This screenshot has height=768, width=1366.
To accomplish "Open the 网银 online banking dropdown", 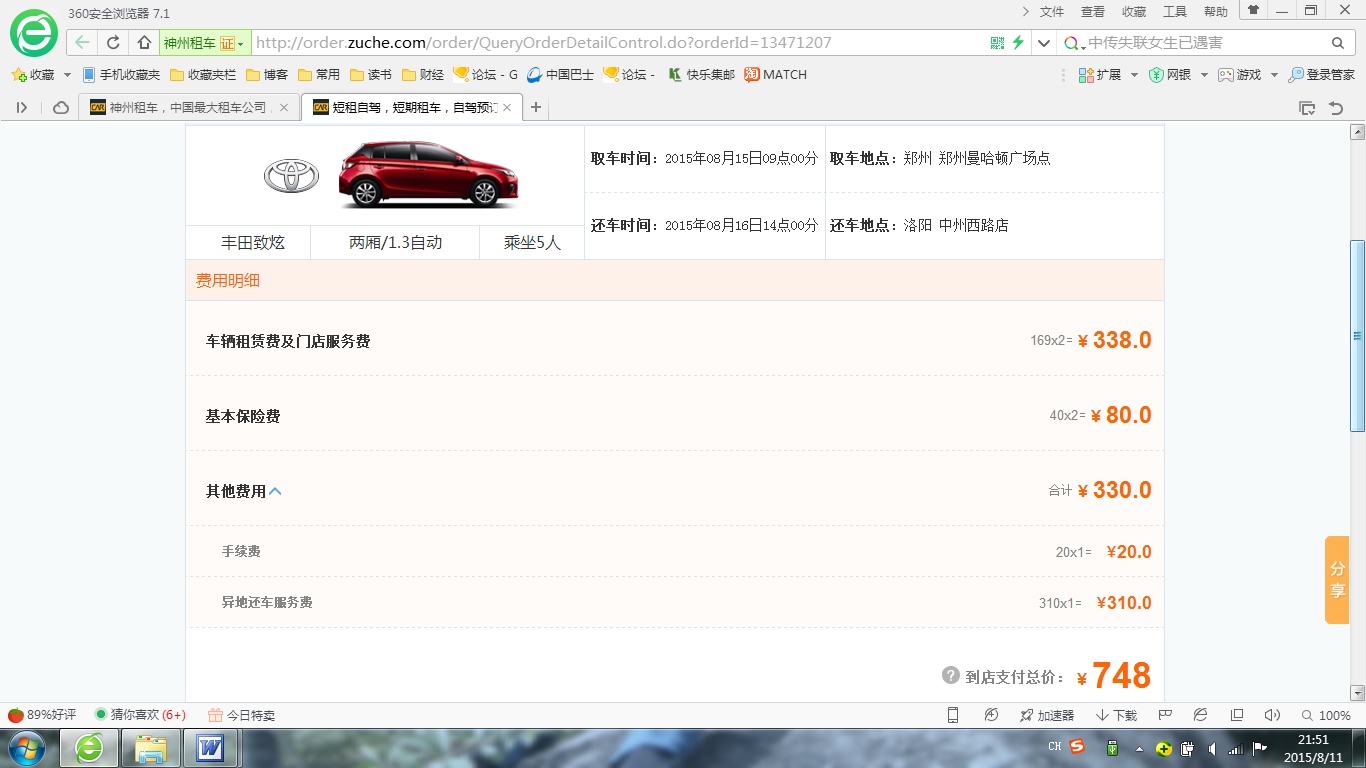I will tap(1179, 75).
